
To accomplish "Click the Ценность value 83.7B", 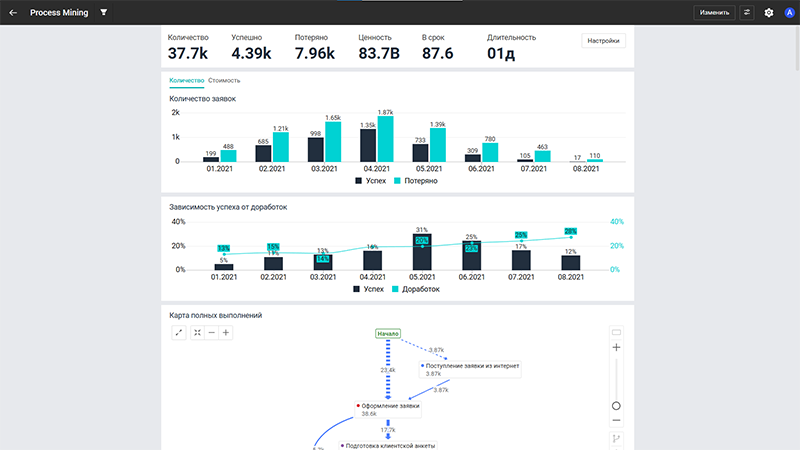I will pyautogui.click(x=379, y=53).
